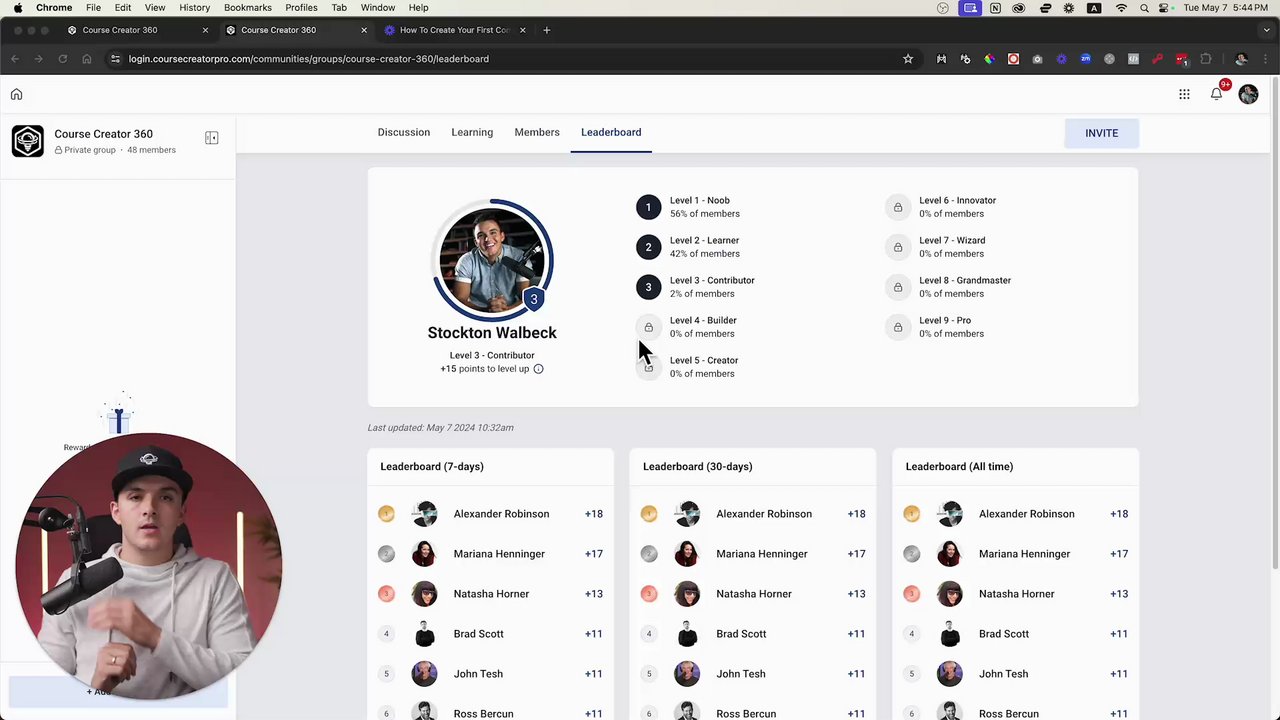Click the Level 3 badge circle
This screenshot has width=1280, height=720.
coord(648,287)
